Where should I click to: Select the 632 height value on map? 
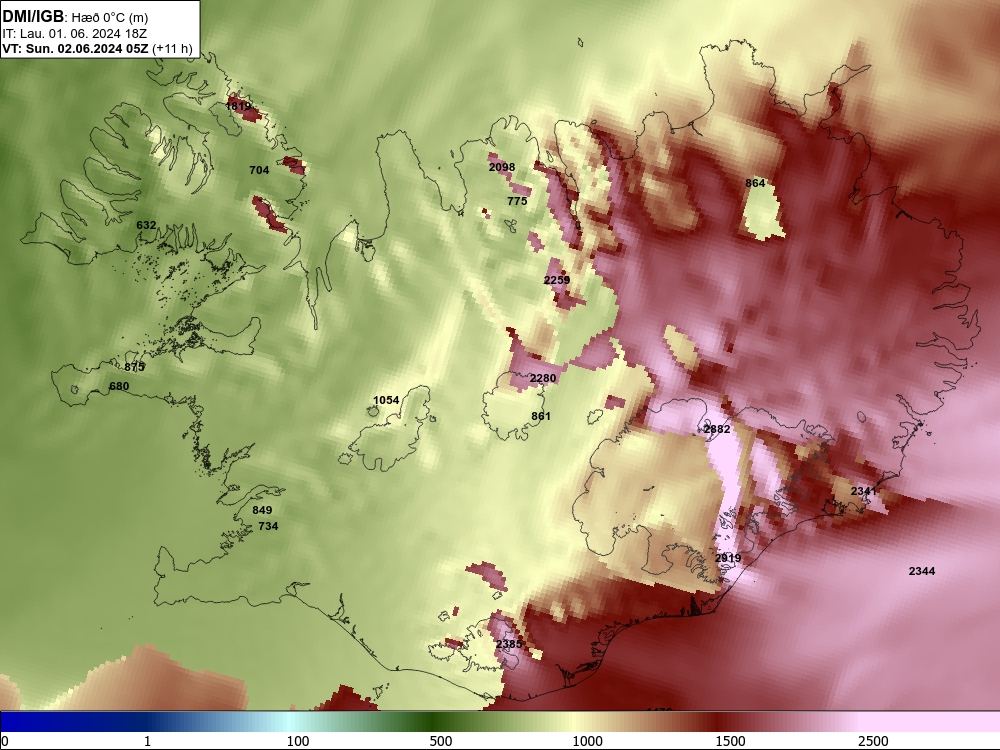146,225
